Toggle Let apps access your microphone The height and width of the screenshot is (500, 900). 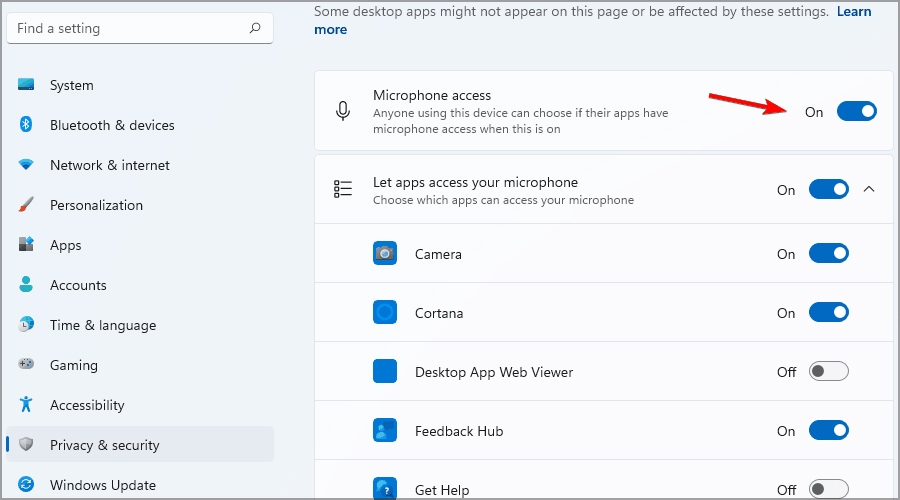(829, 189)
